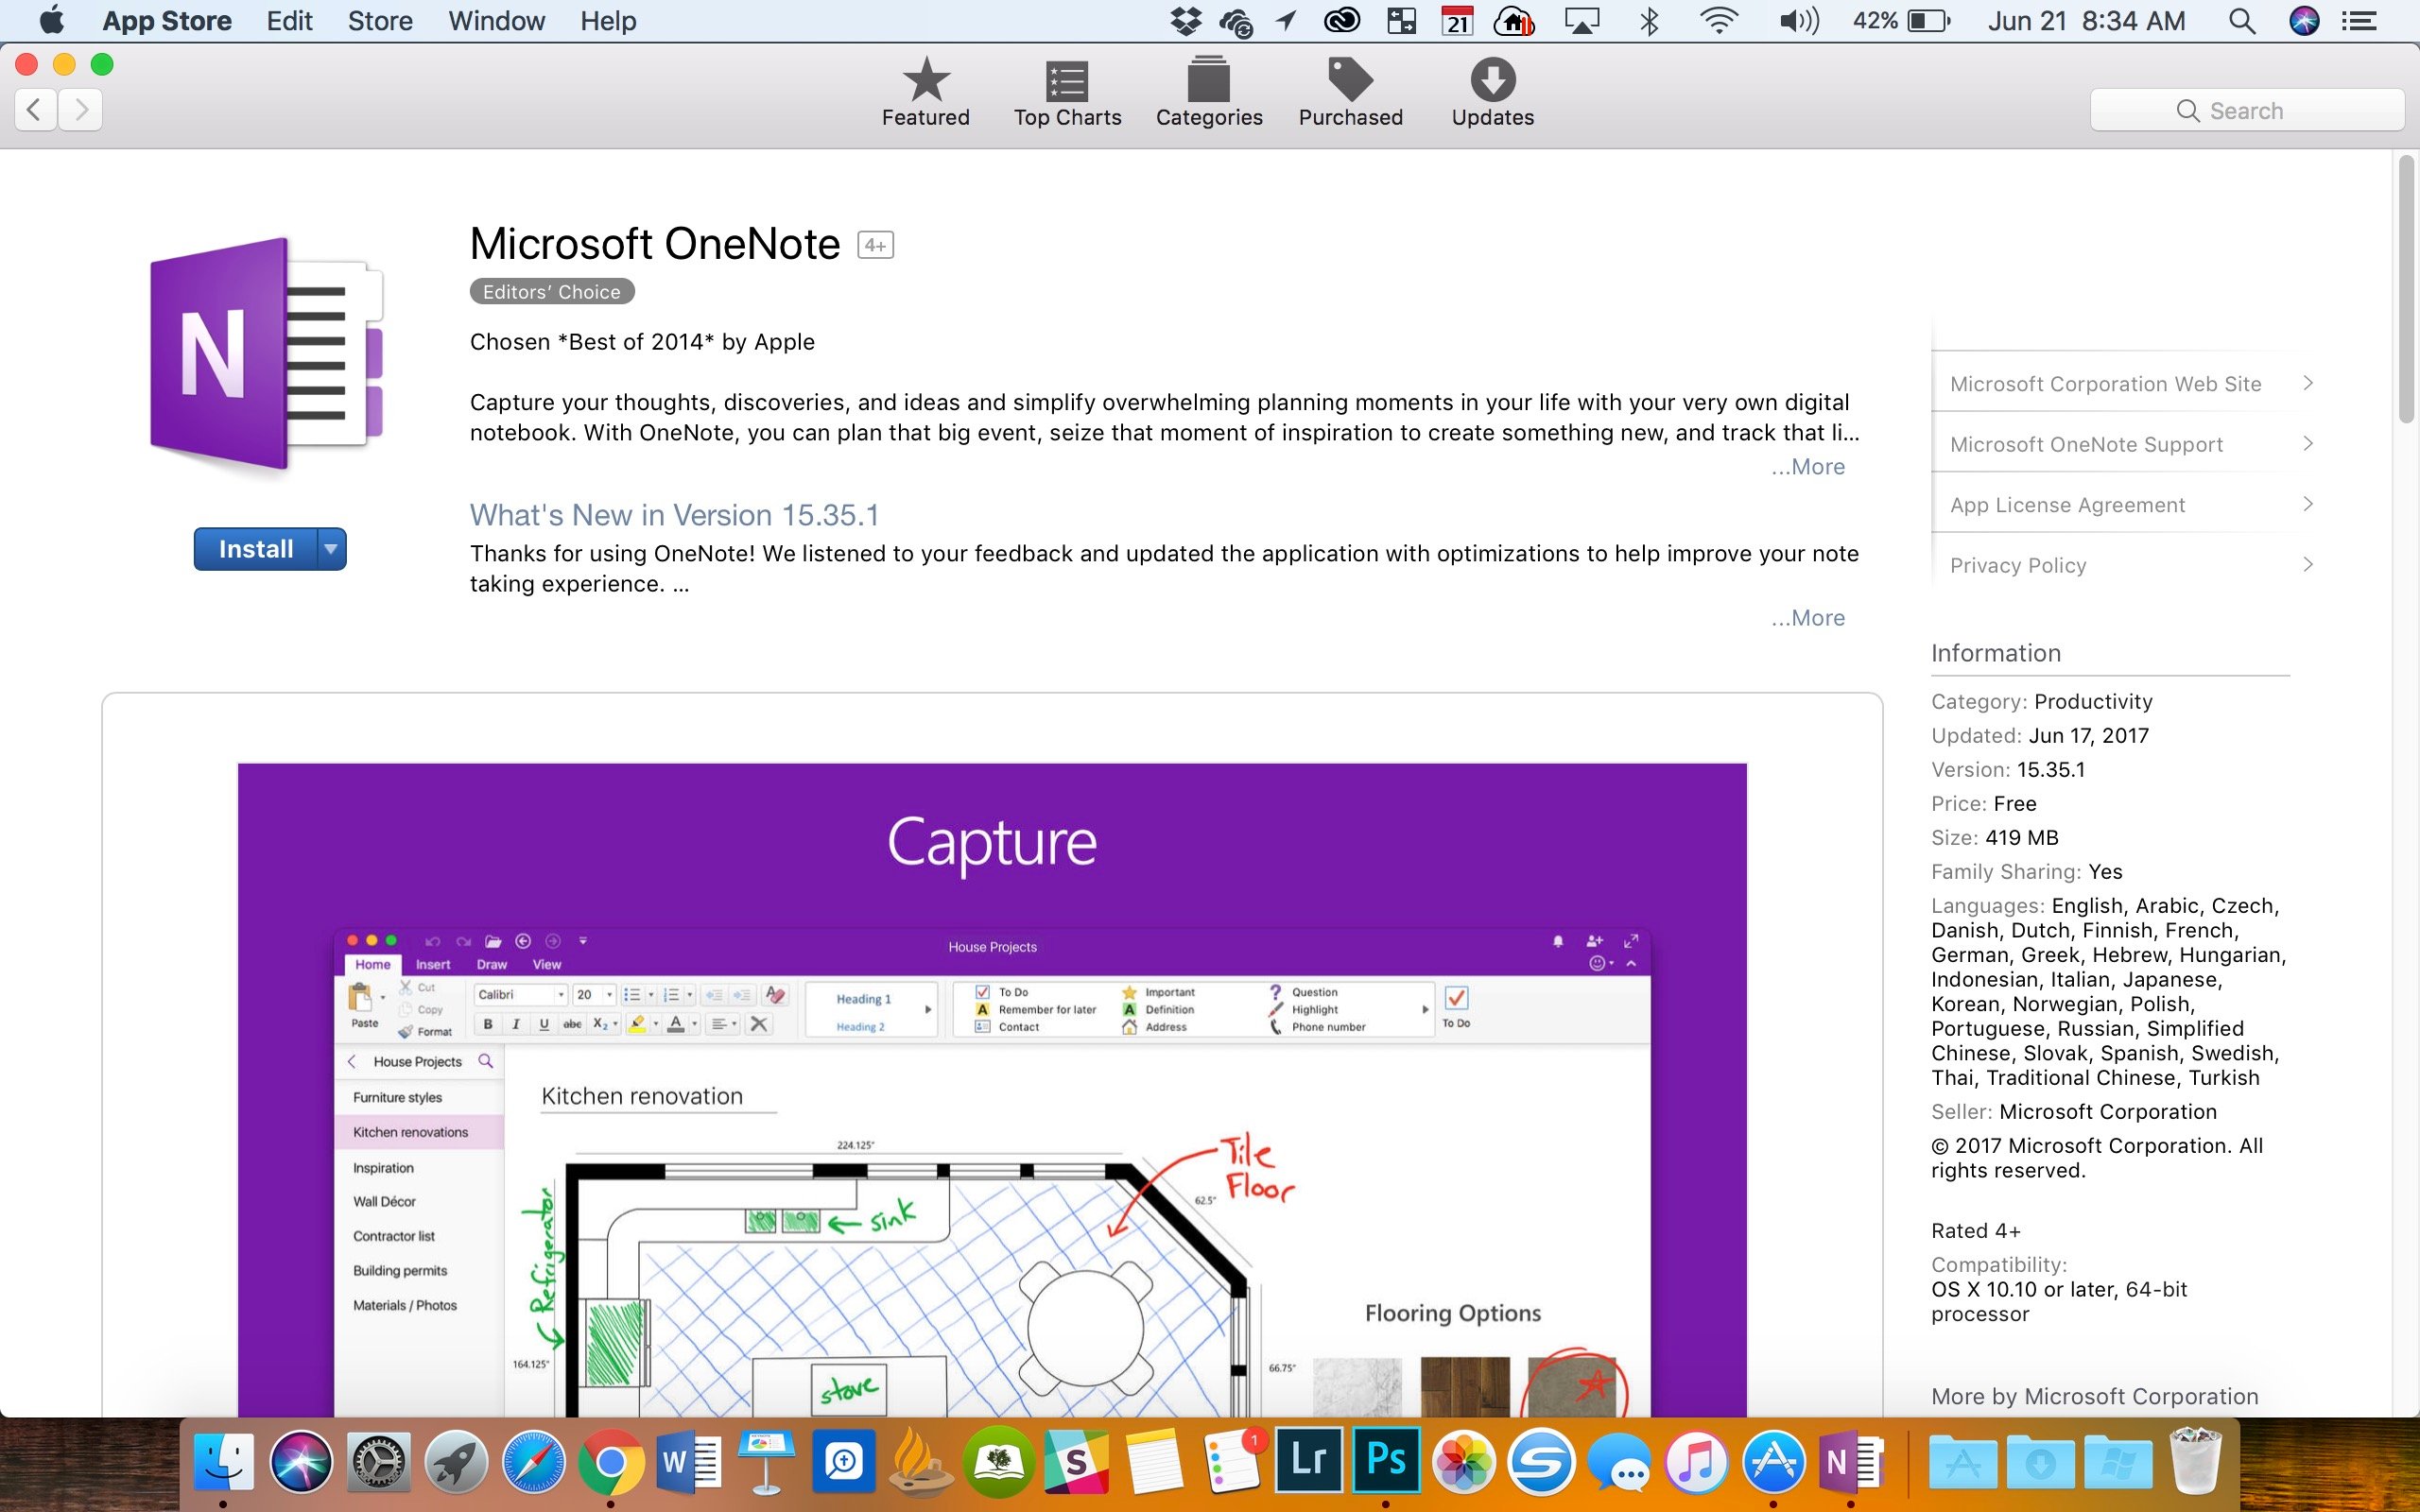This screenshot has width=2420, height=1512.
Task: Open Messages from the Dock
Action: pos(1618,1464)
